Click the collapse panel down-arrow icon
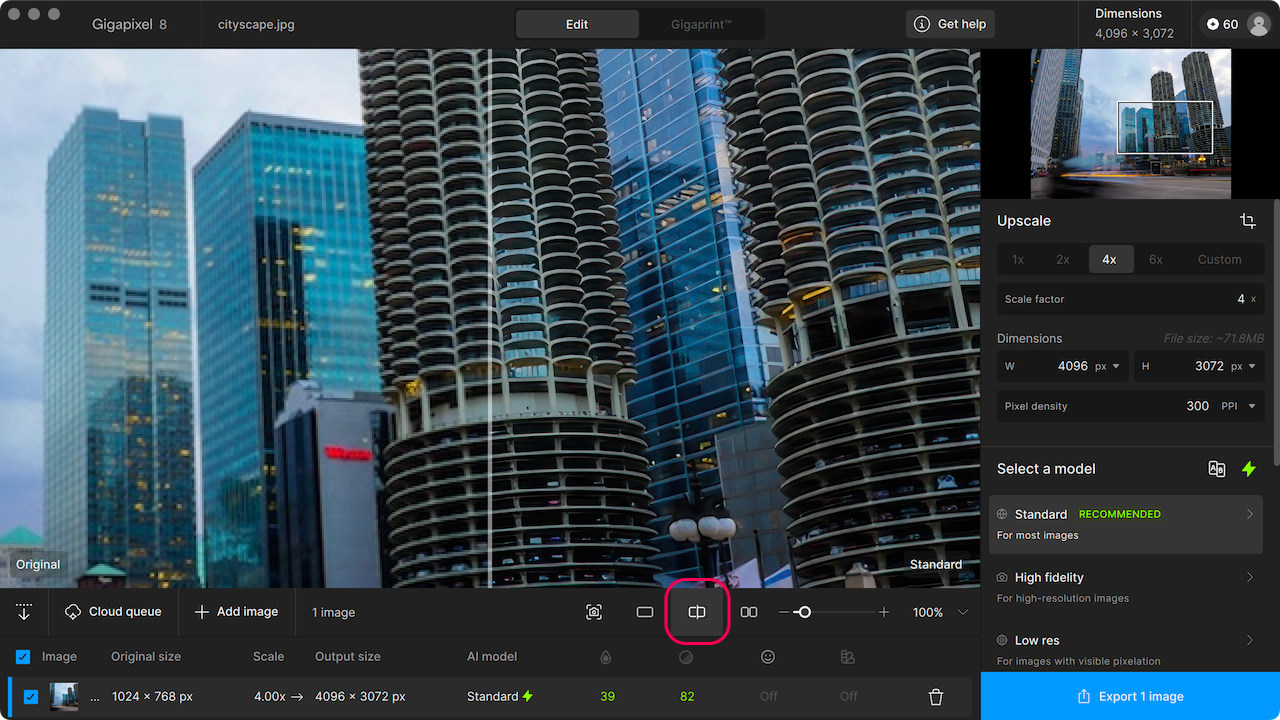 (24, 612)
